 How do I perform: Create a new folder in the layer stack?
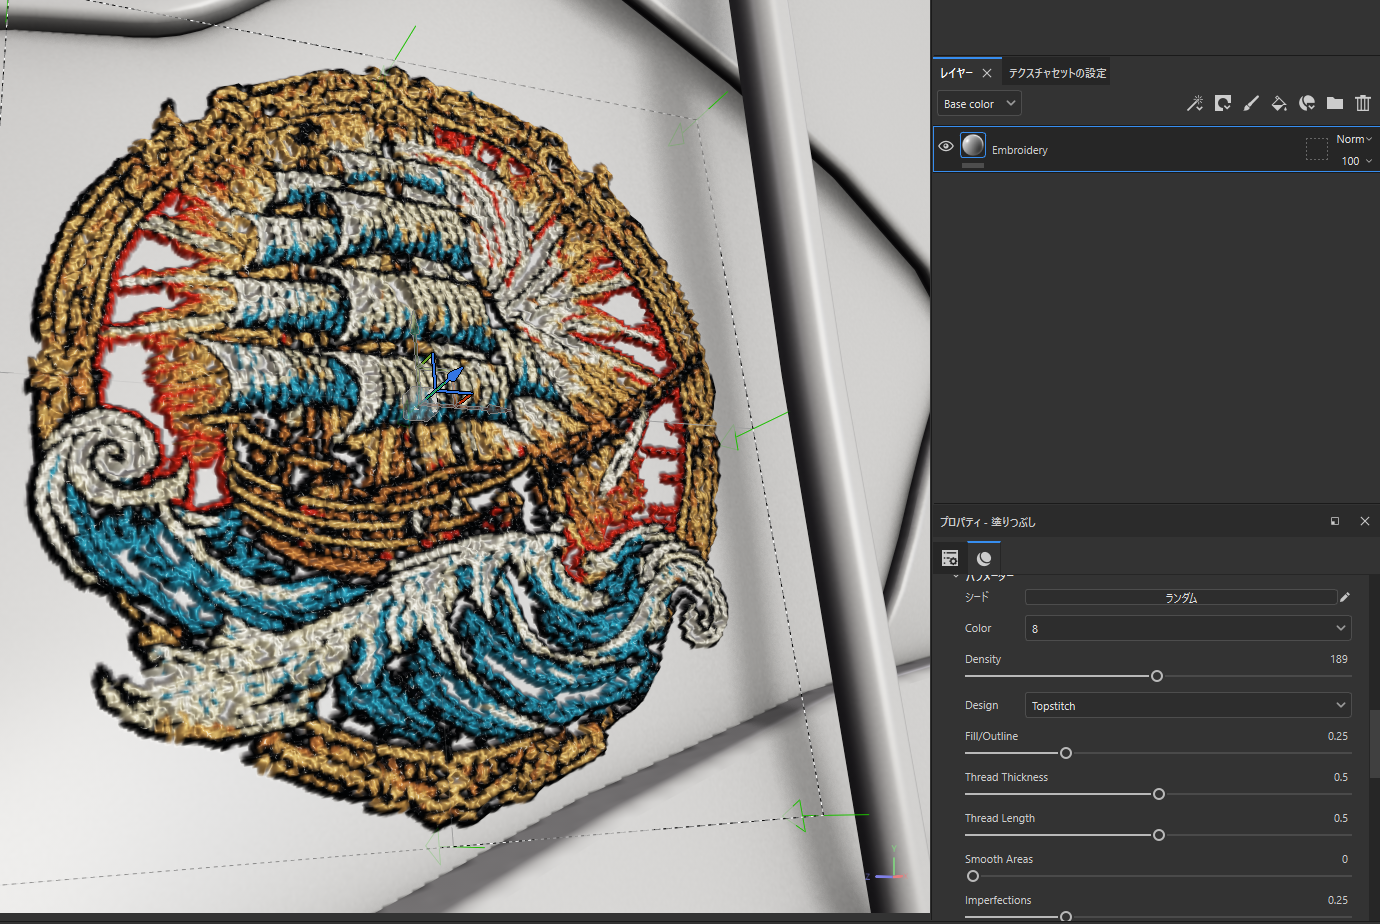[1335, 103]
